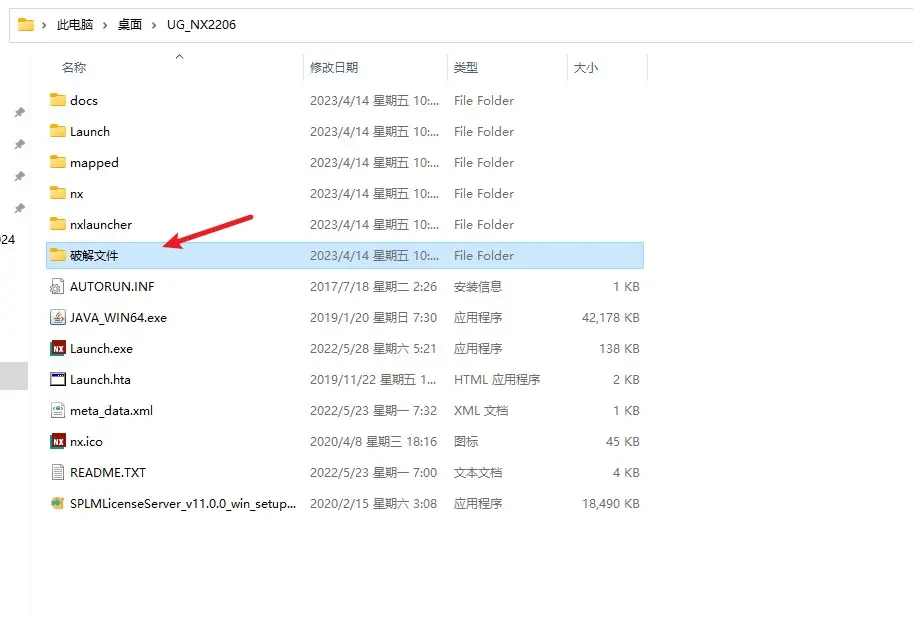Sort by the 大小 column header
The height and width of the screenshot is (620, 913).
pos(586,68)
